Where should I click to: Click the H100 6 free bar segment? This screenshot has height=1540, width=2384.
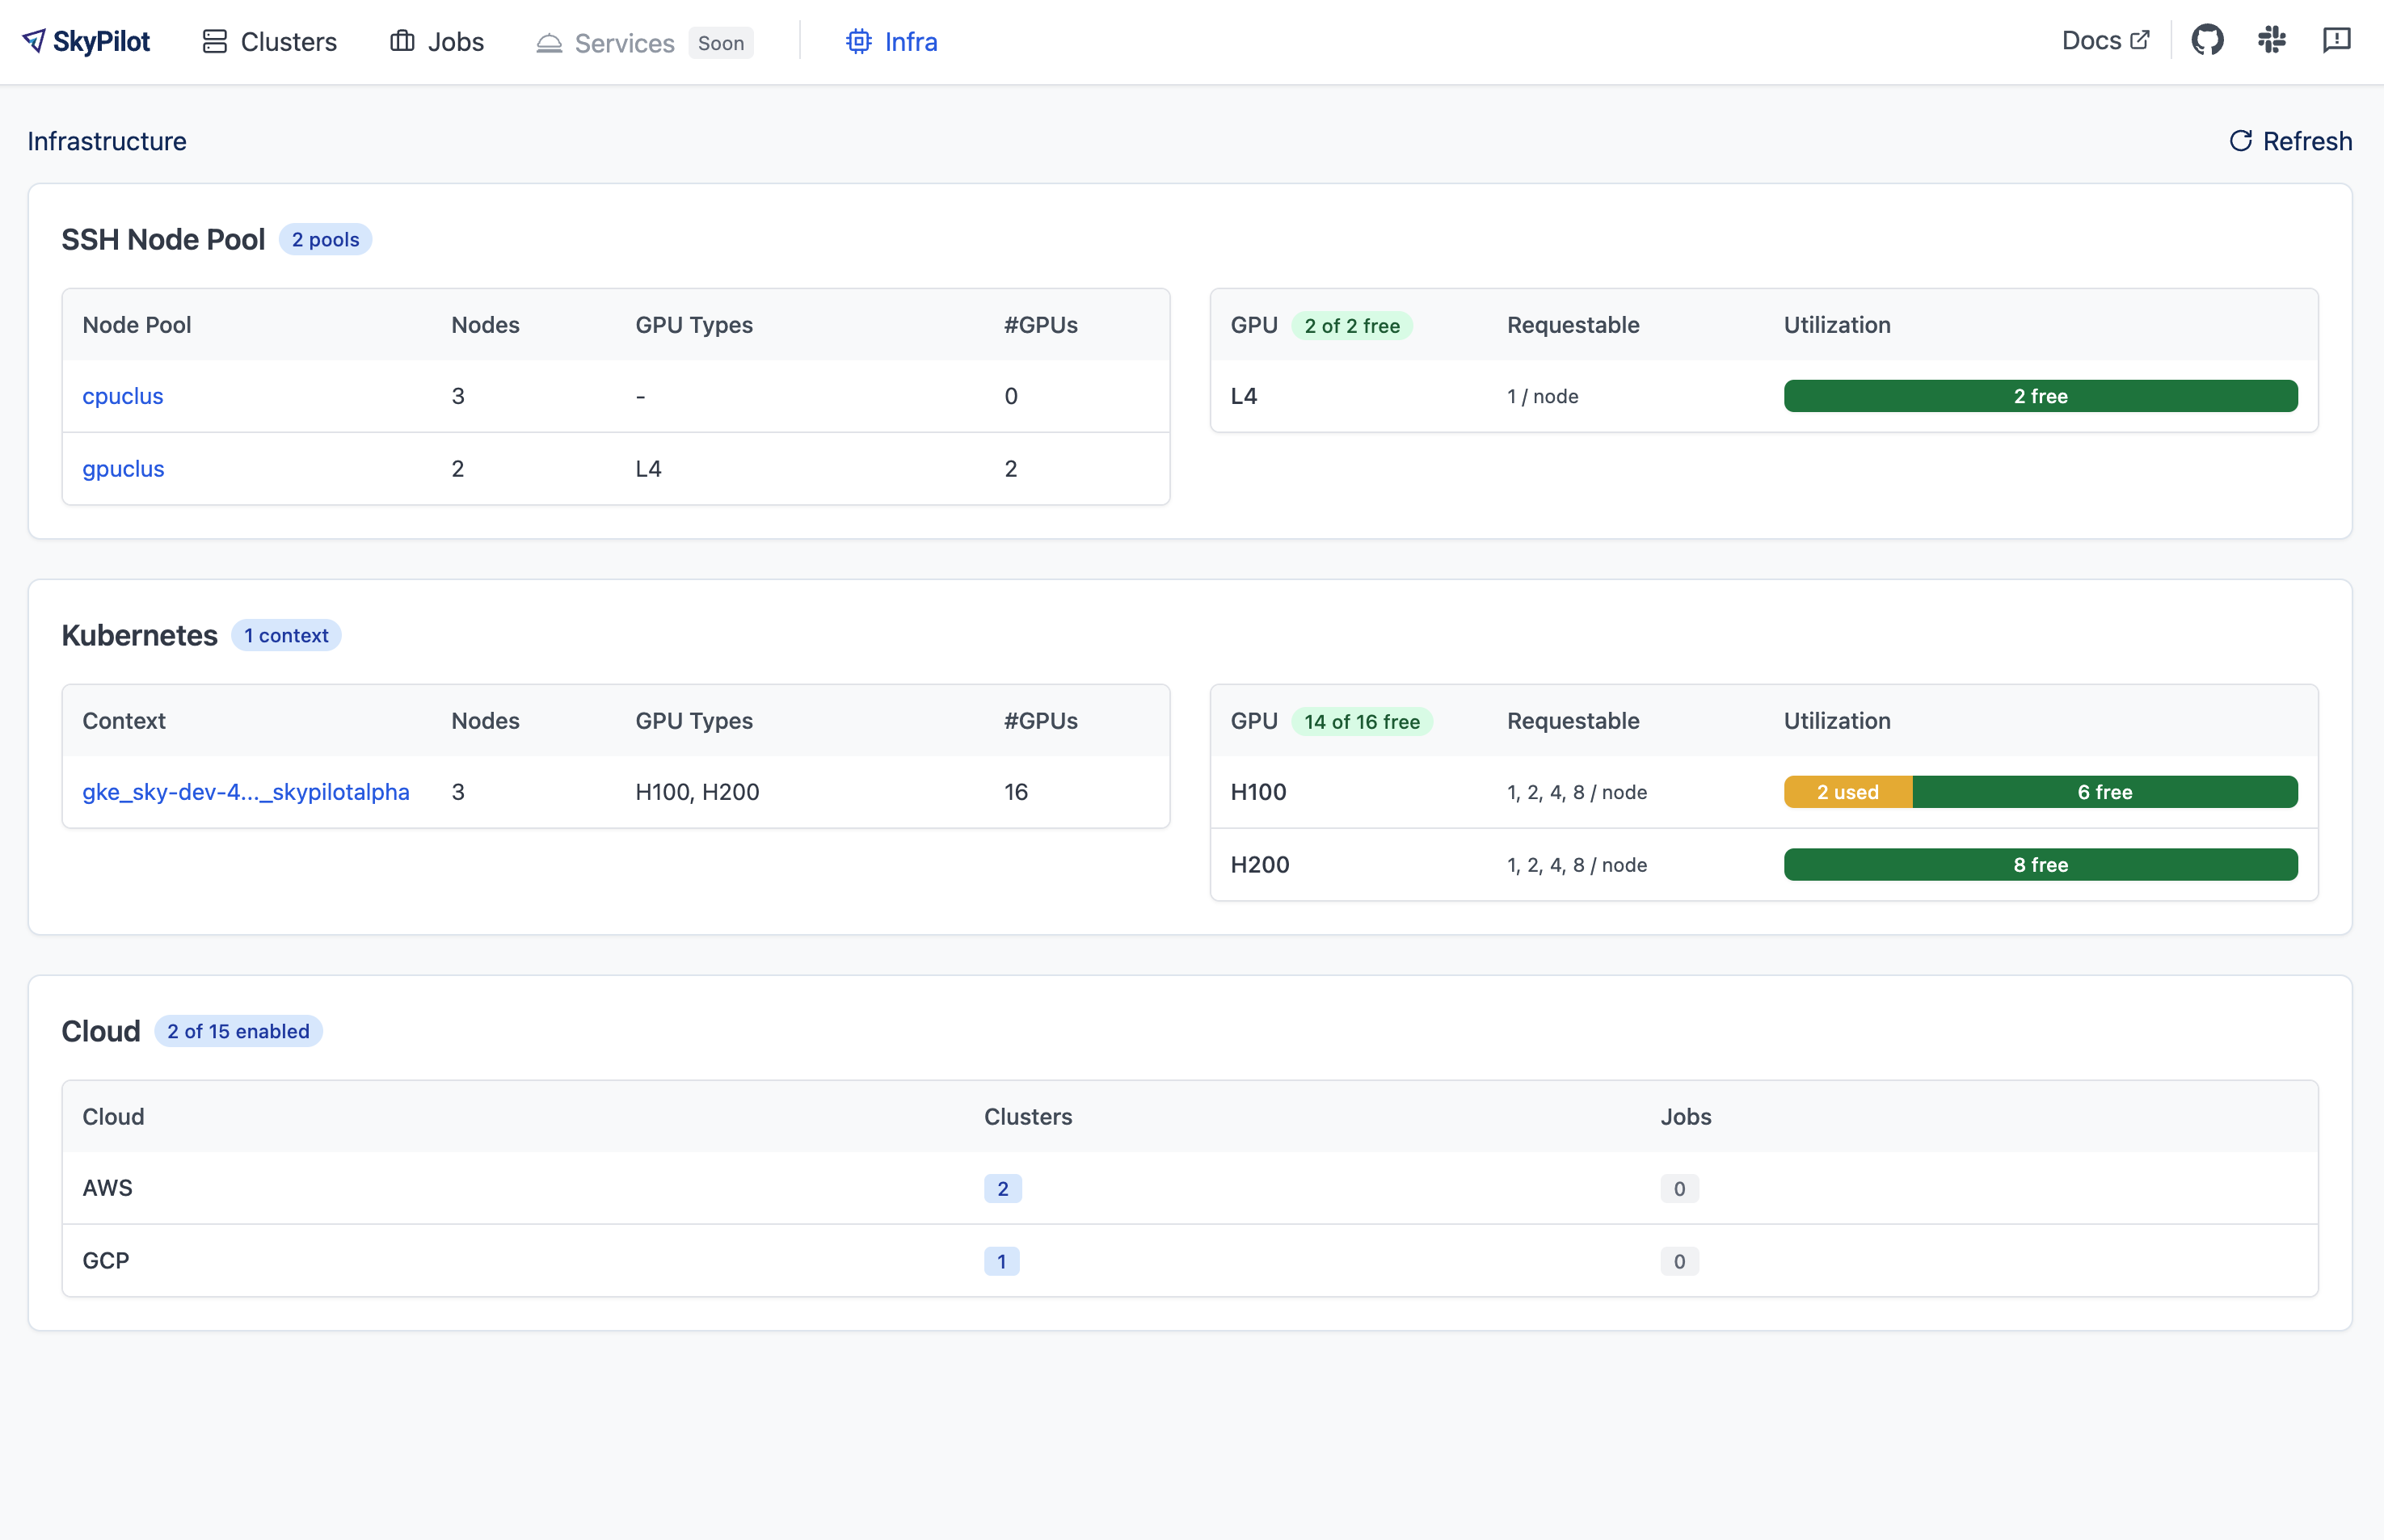(x=2105, y=792)
